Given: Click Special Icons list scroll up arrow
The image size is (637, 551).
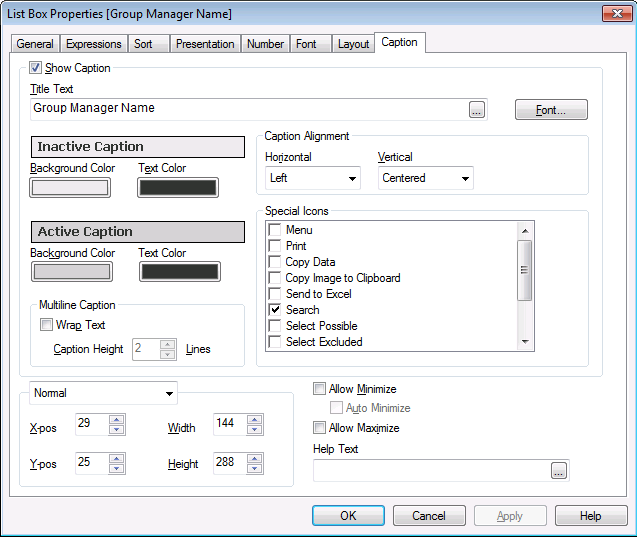Looking at the screenshot, I should pyautogui.click(x=525, y=230).
